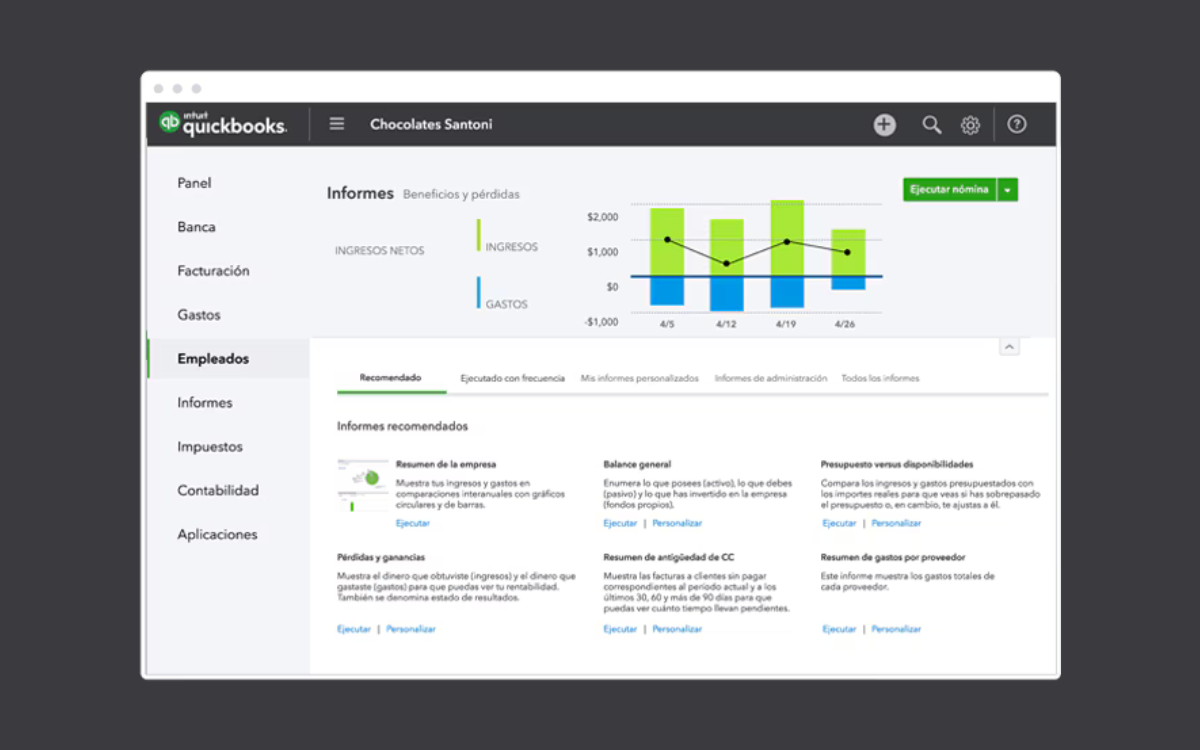Viewport: 1200px width, 750px height.
Task: Open the QuickBooks hamburger menu
Action: tap(337, 123)
